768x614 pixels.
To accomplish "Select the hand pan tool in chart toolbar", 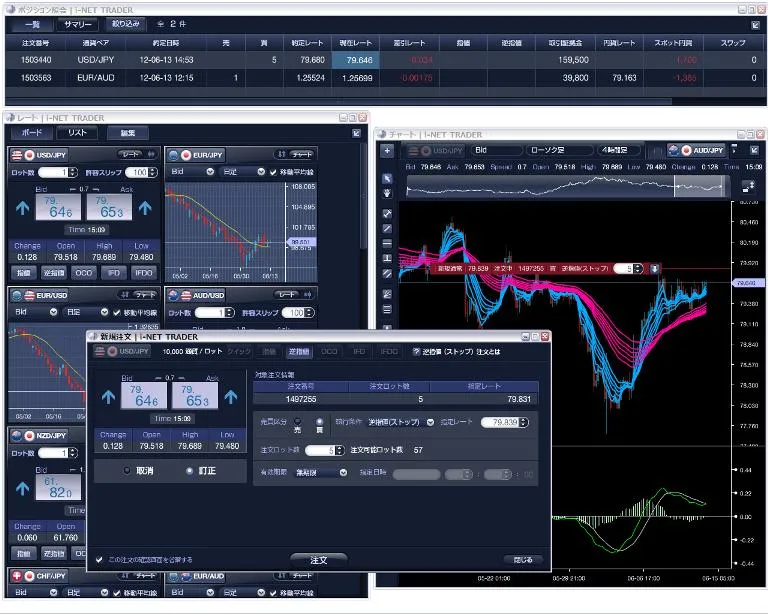I will (387, 192).
